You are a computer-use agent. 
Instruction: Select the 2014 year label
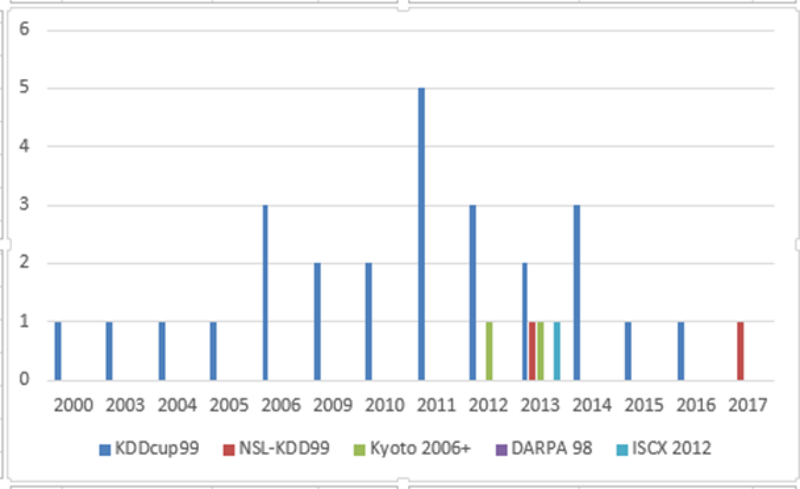click(592, 405)
